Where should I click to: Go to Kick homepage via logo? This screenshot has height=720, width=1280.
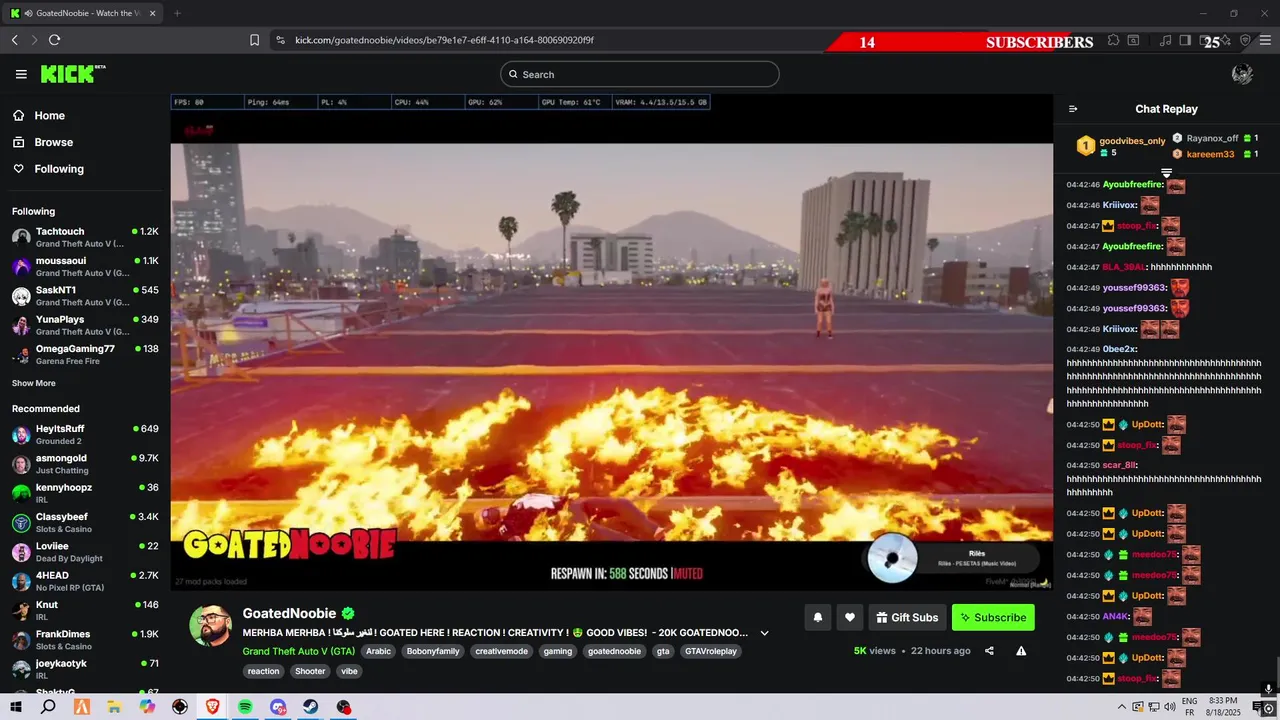[x=73, y=74]
